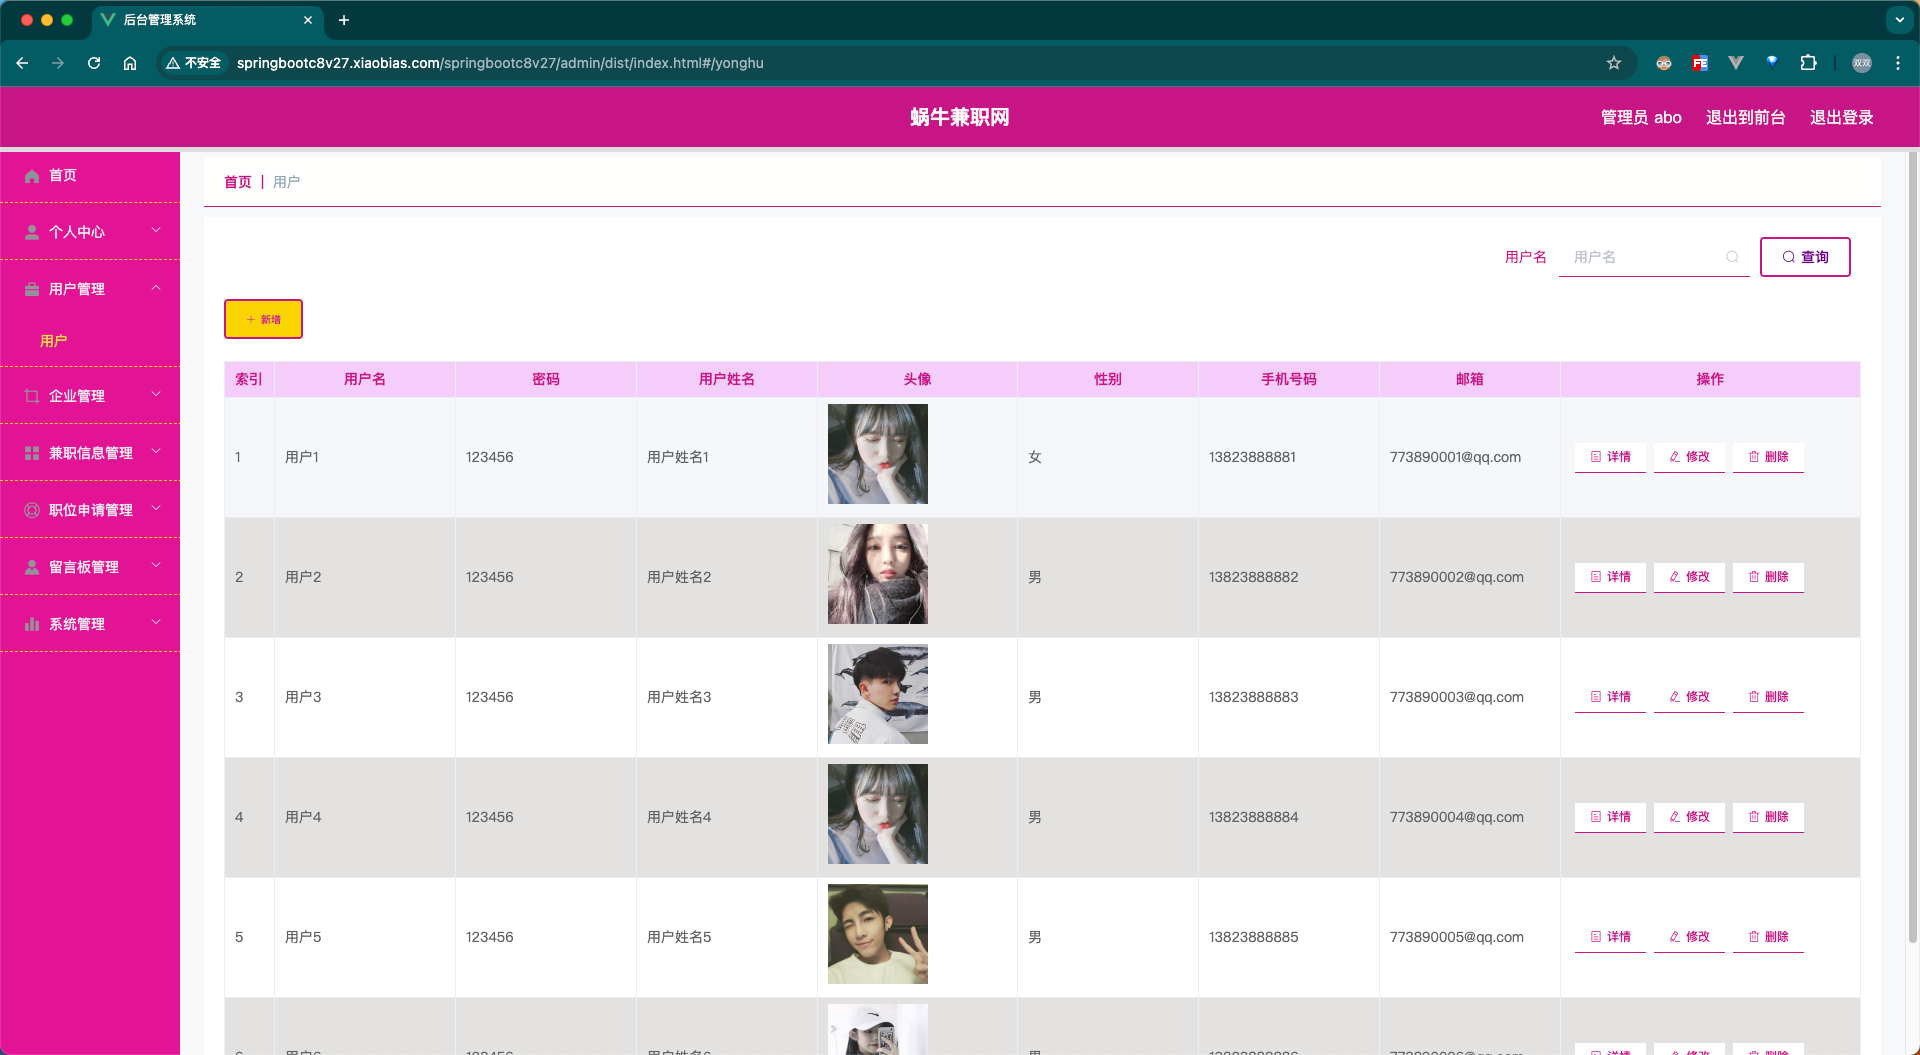Open the tab search dropdown arrow
The height and width of the screenshot is (1055, 1920).
1900,20
